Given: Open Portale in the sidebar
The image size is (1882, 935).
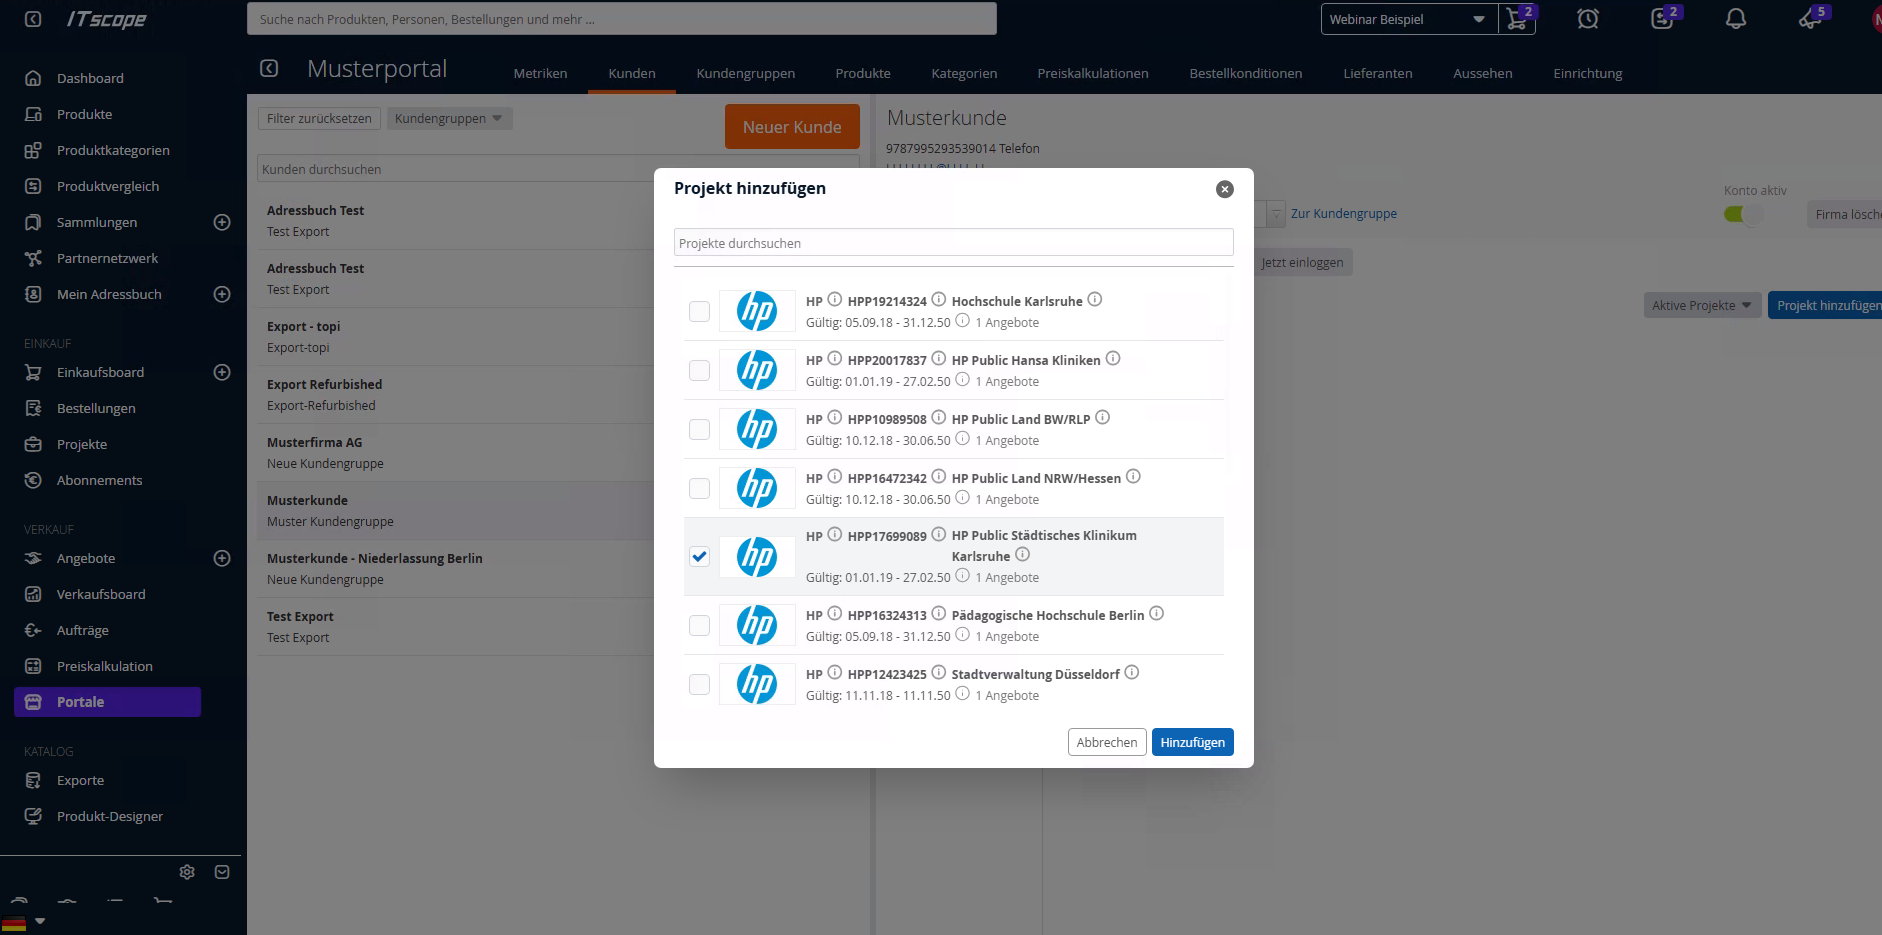Looking at the screenshot, I should pos(108,702).
